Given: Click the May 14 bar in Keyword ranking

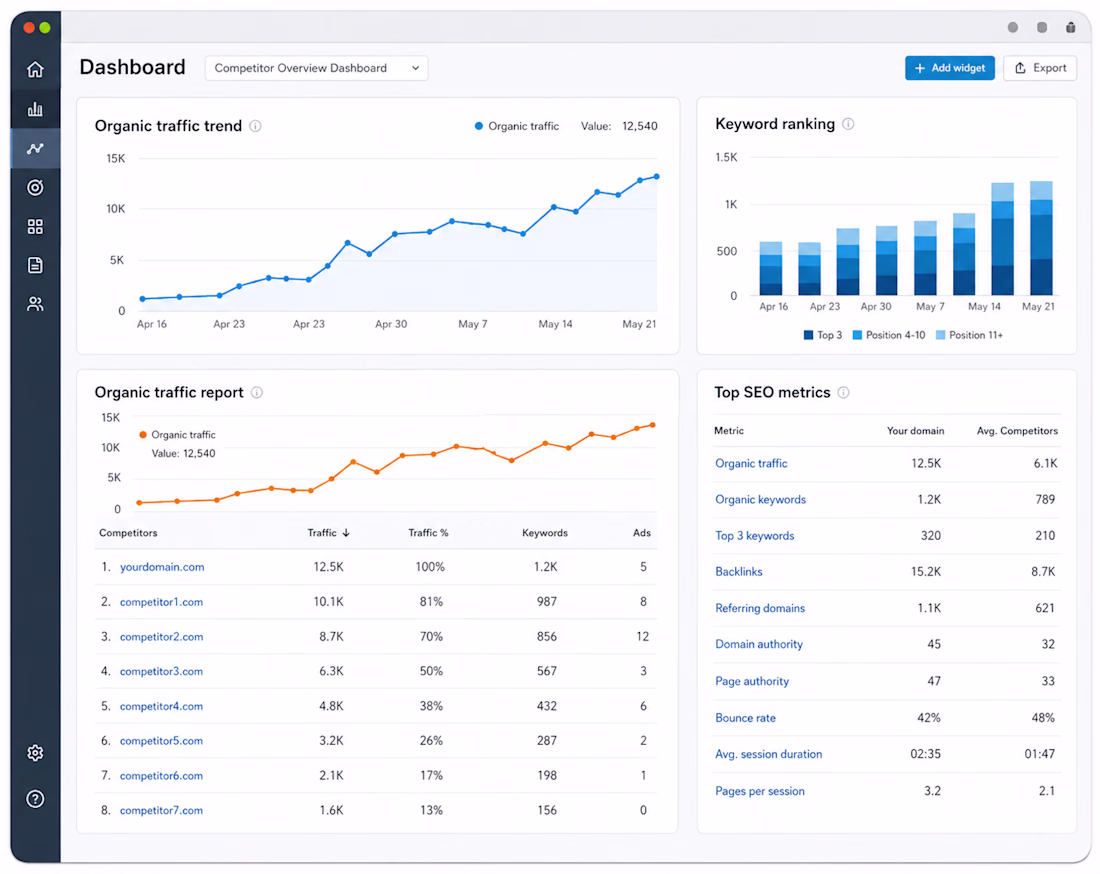Looking at the screenshot, I should click(x=1002, y=238).
